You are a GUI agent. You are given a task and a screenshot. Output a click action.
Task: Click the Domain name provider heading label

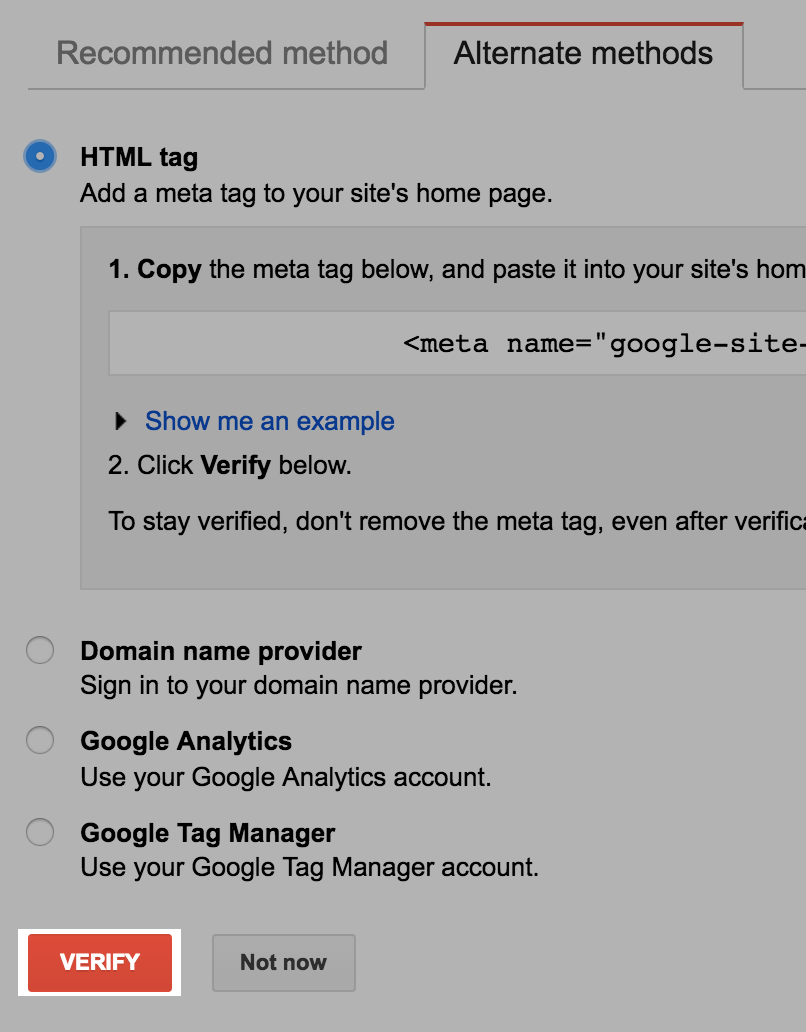click(221, 651)
